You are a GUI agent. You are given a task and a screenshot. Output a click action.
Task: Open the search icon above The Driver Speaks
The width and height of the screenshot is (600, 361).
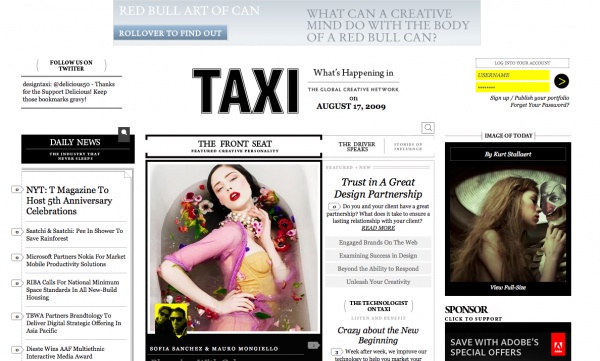click(428, 127)
